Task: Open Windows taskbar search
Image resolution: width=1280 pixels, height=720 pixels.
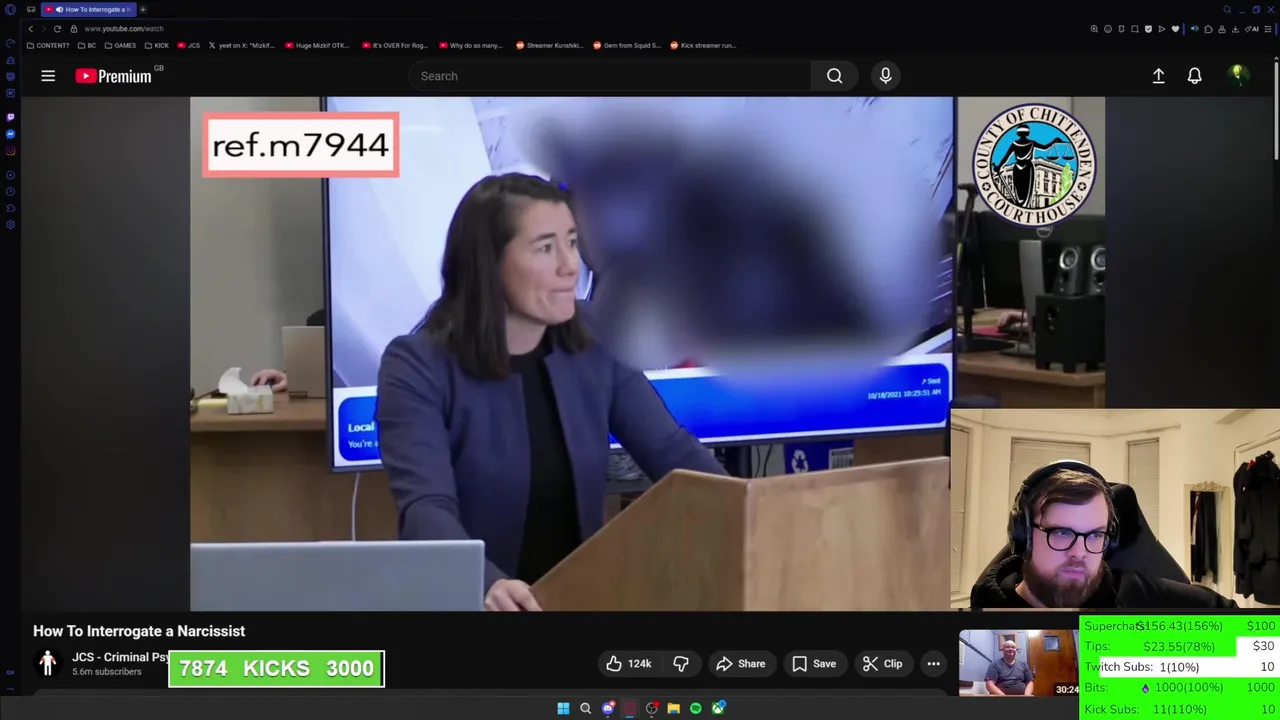Action: point(585,708)
